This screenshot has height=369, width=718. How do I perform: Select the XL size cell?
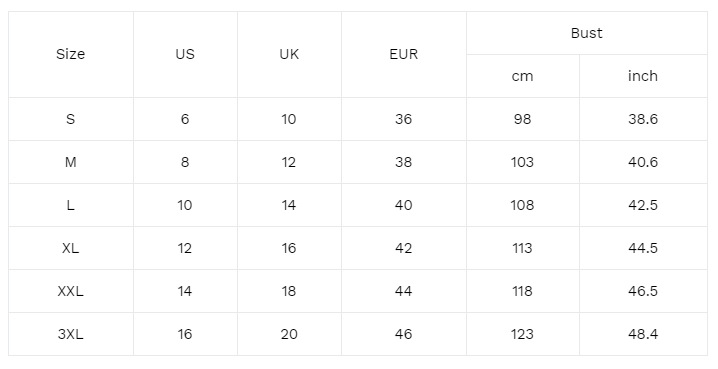tap(71, 248)
